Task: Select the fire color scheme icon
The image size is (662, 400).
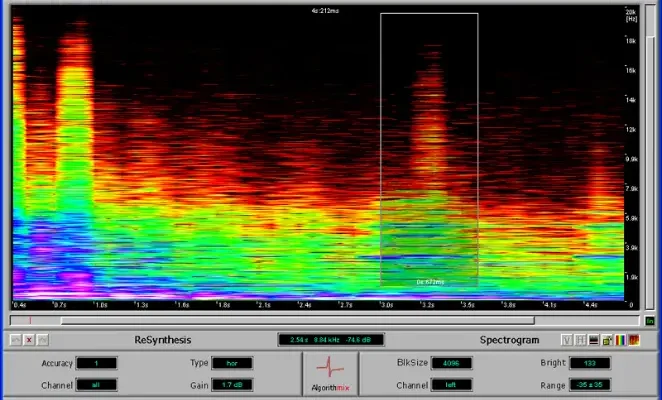Action: (x=634, y=340)
